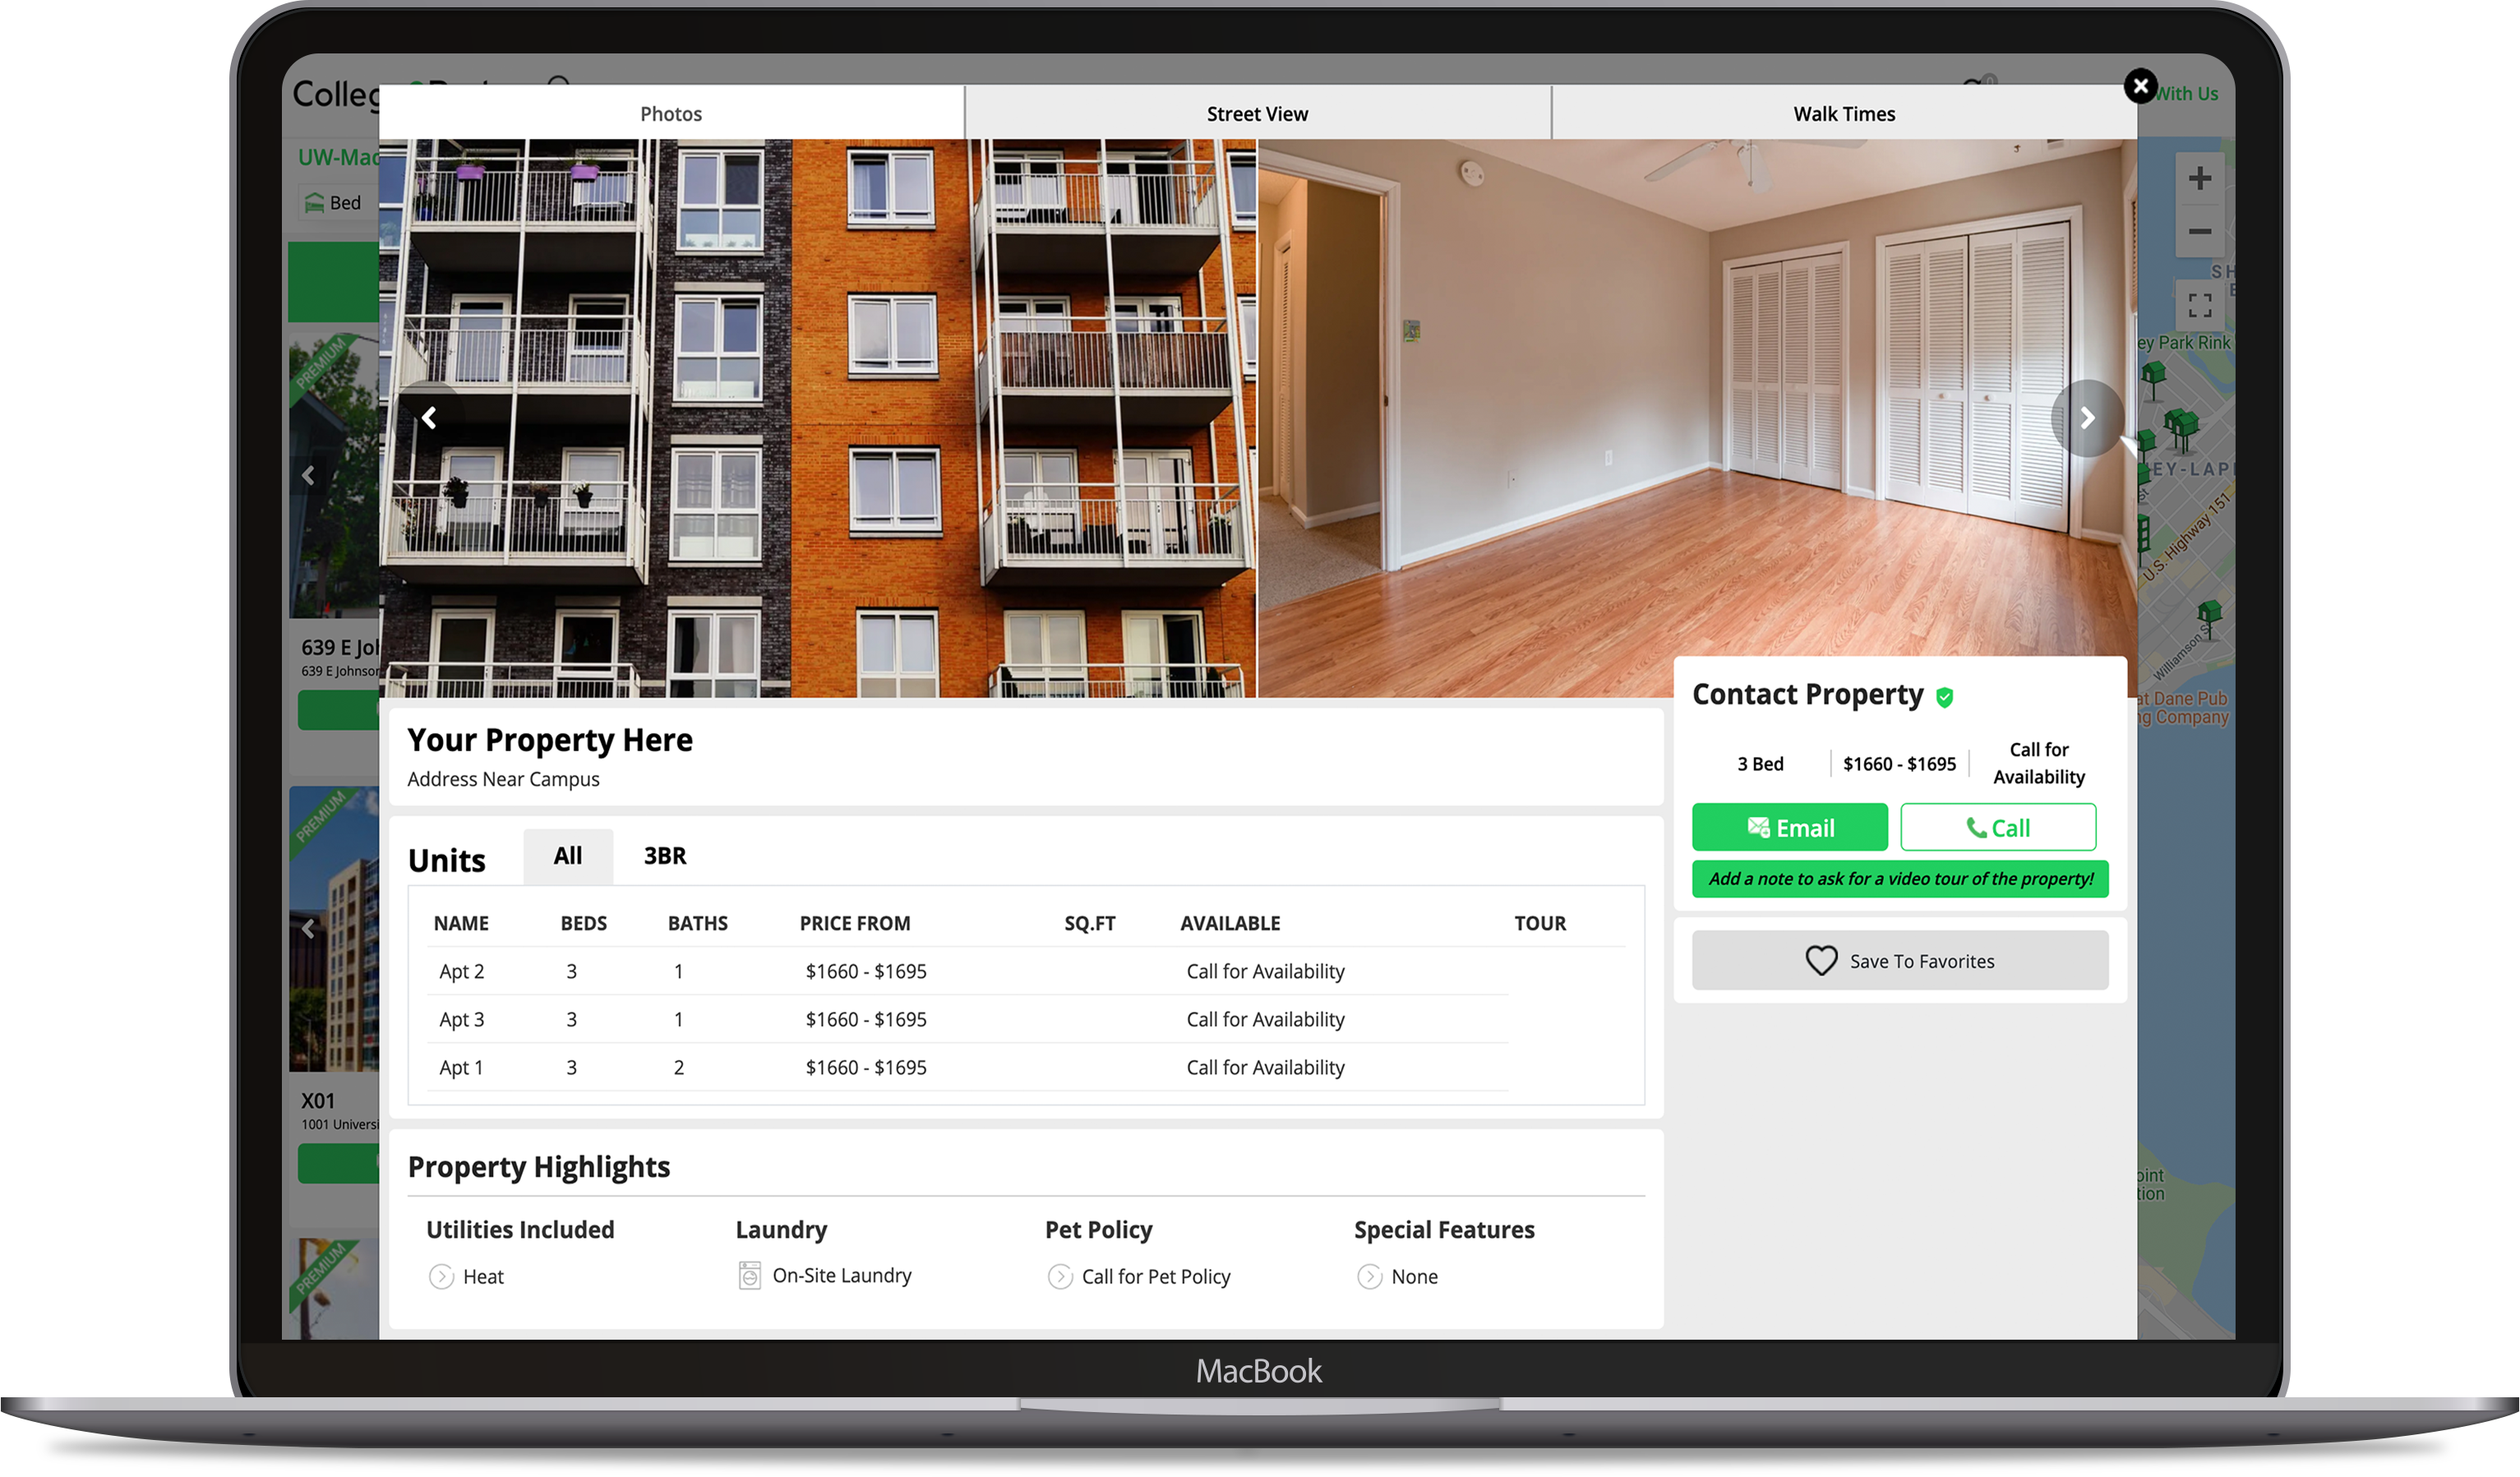Switch to Street View tab

[1256, 114]
